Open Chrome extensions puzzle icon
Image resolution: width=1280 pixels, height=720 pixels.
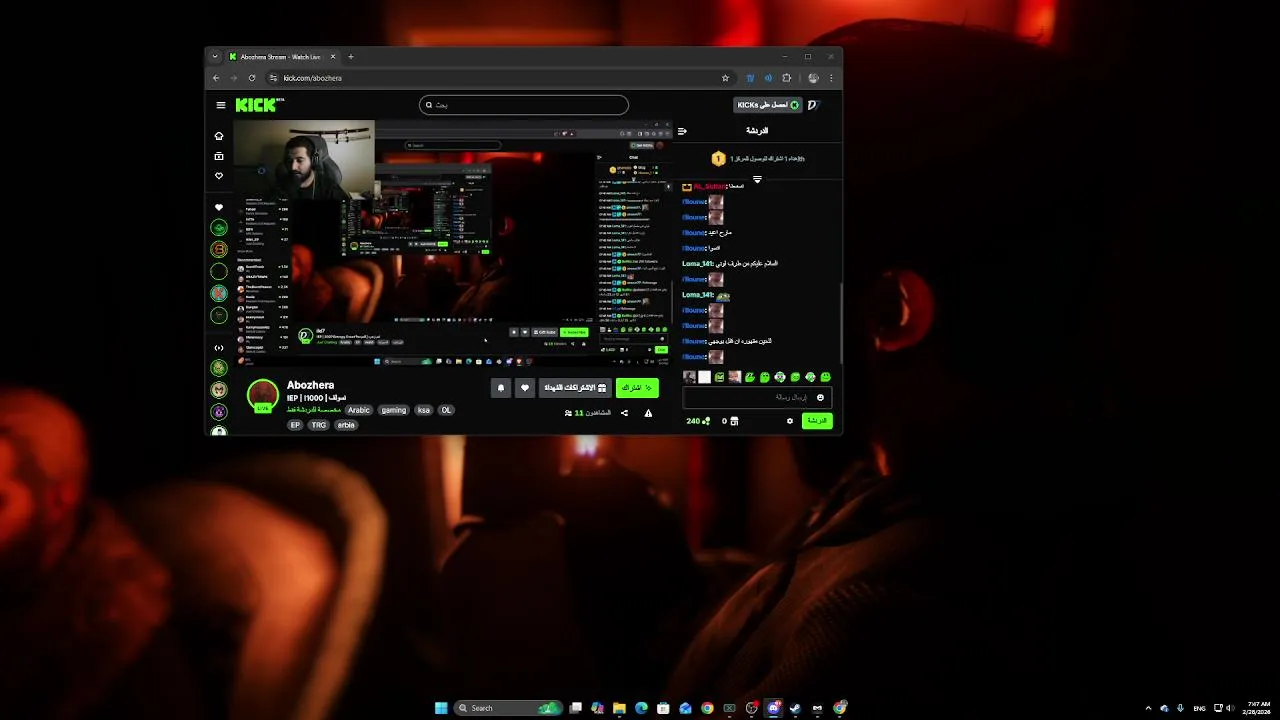787,78
